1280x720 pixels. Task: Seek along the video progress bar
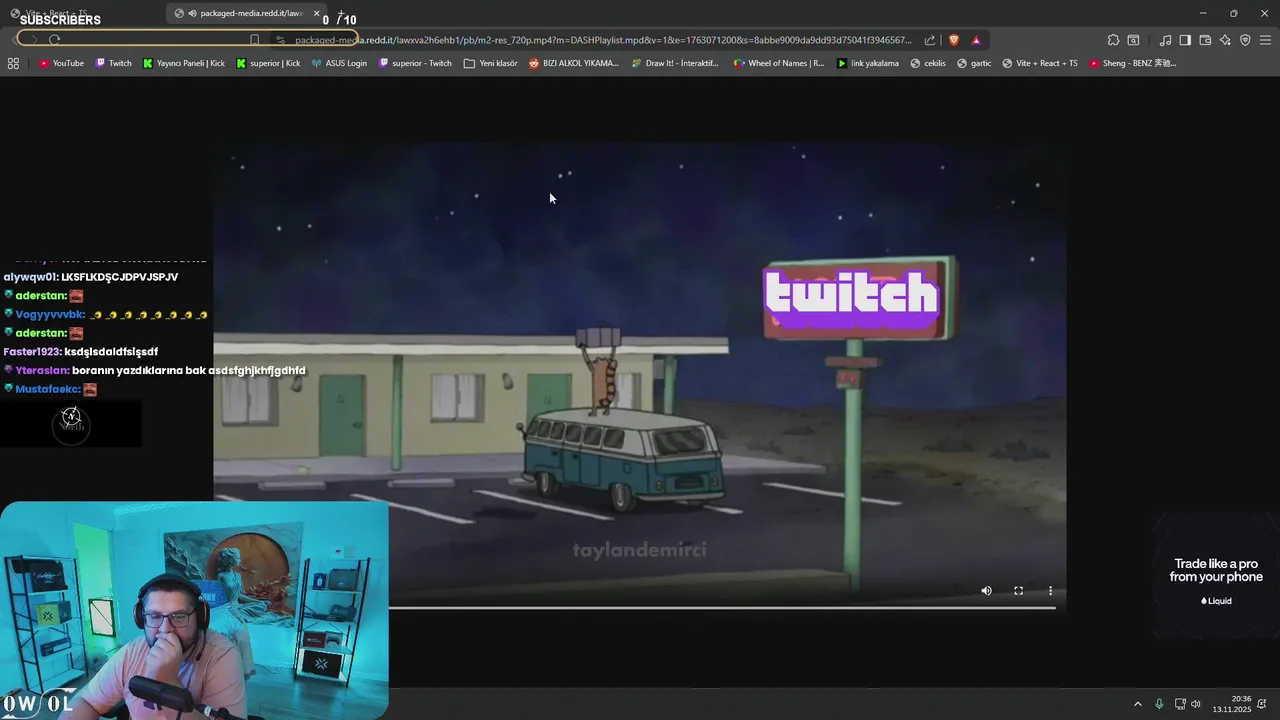click(x=722, y=607)
